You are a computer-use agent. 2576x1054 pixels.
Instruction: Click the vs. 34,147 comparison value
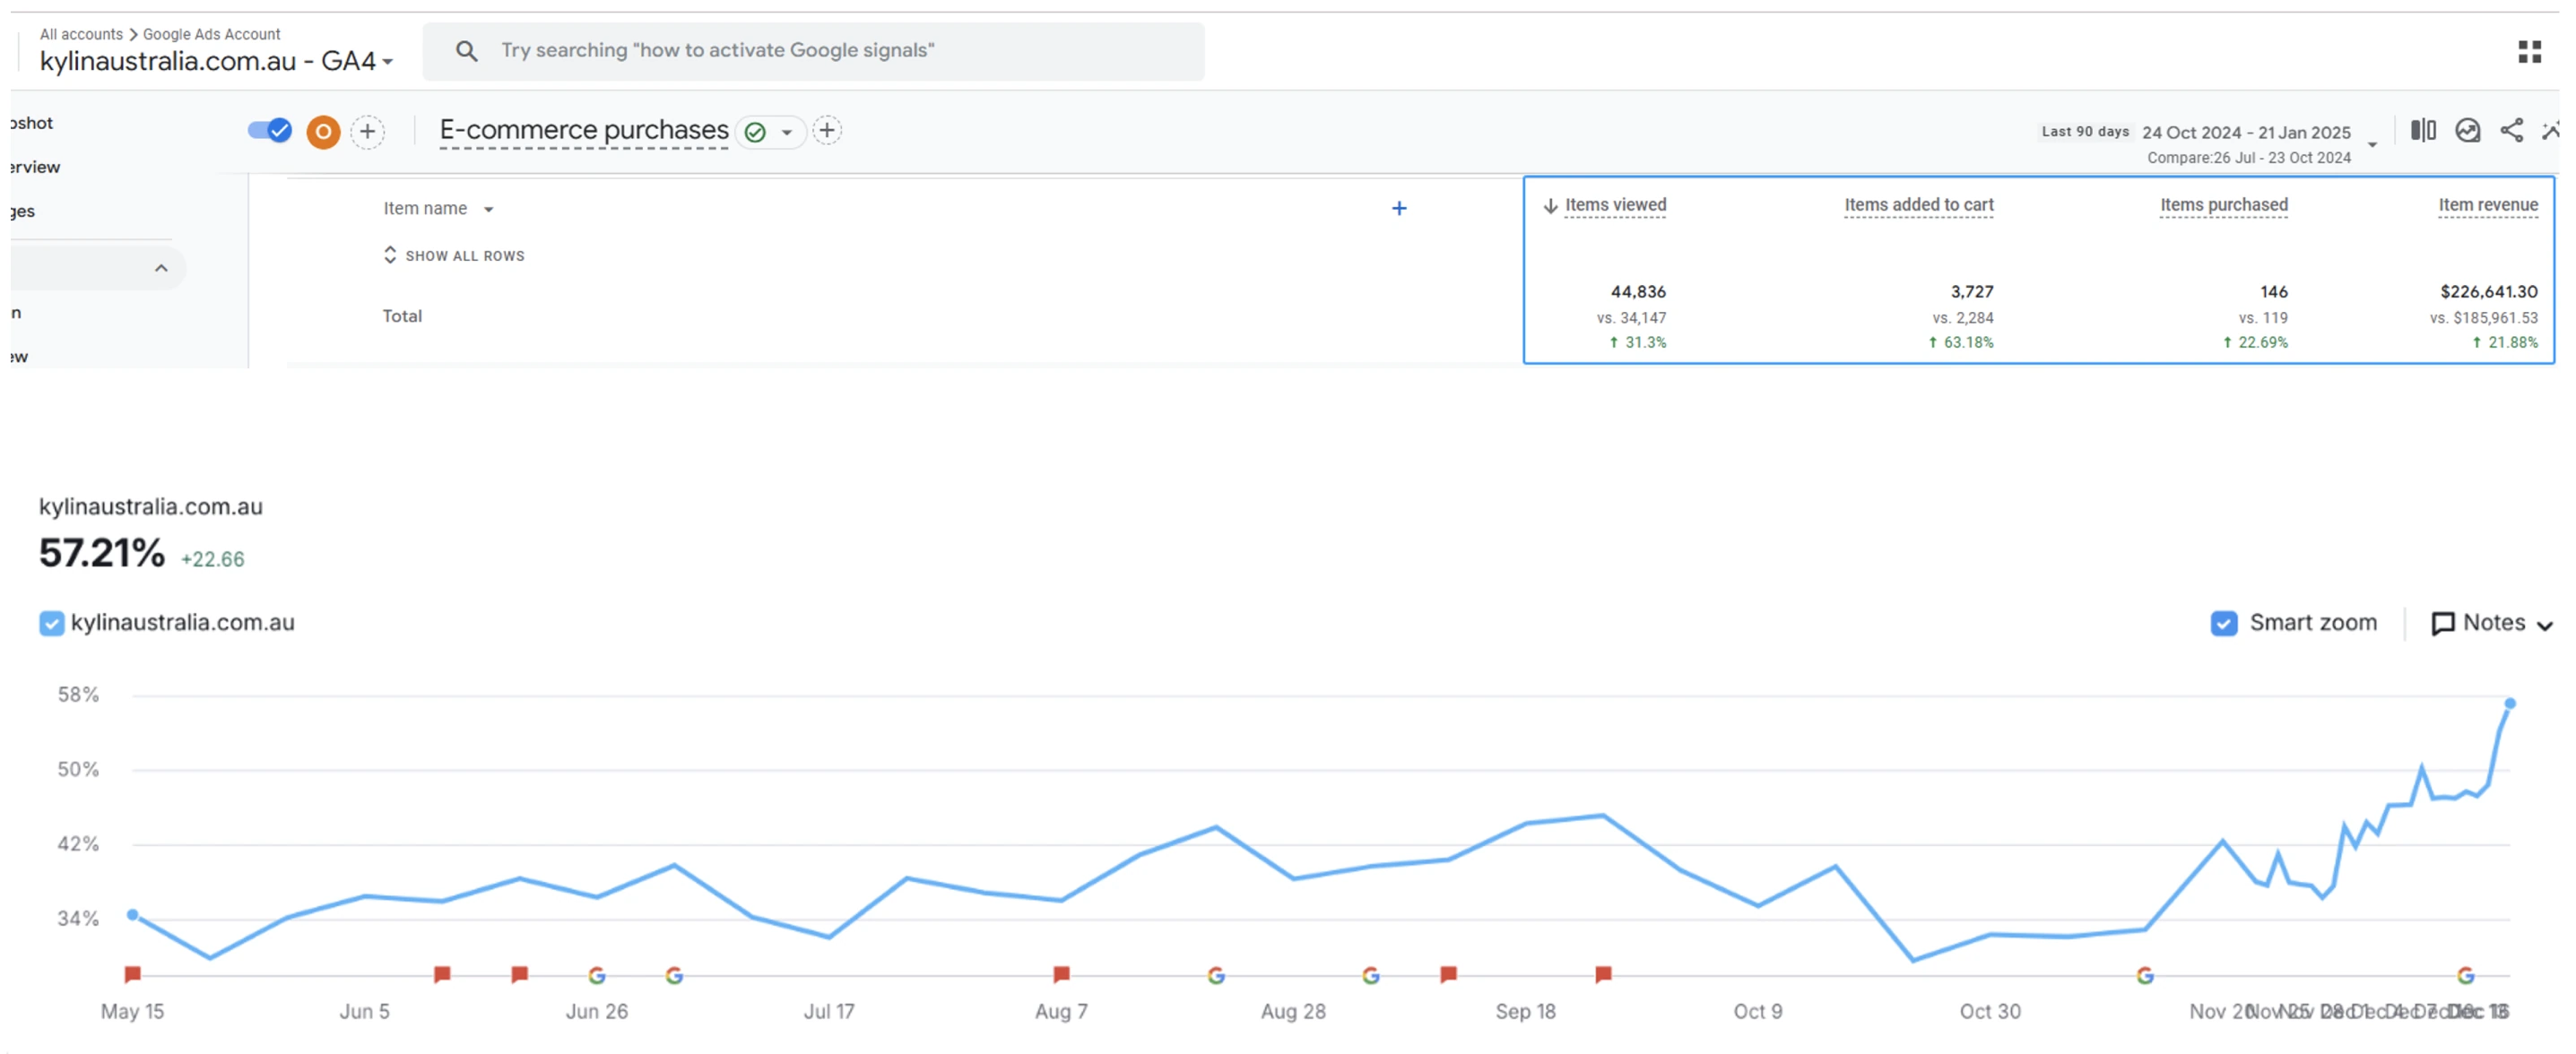(x=1631, y=318)
